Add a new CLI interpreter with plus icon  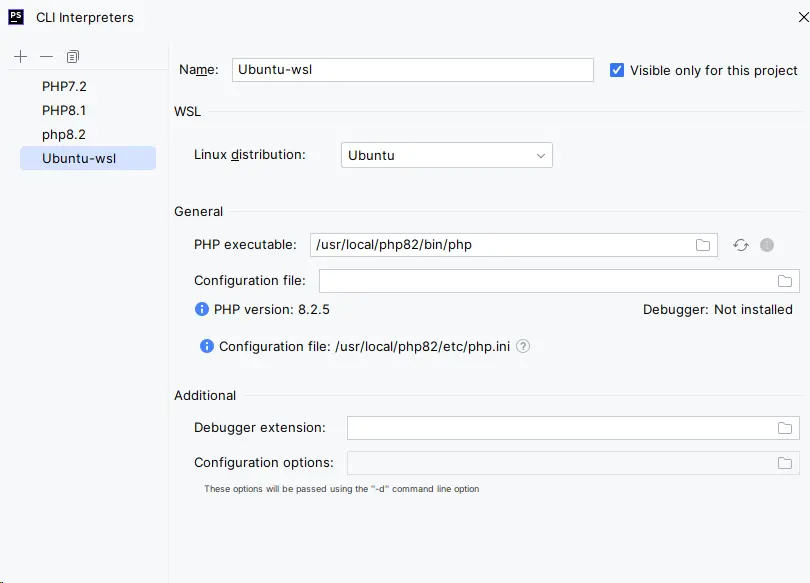tap(21, 56)
